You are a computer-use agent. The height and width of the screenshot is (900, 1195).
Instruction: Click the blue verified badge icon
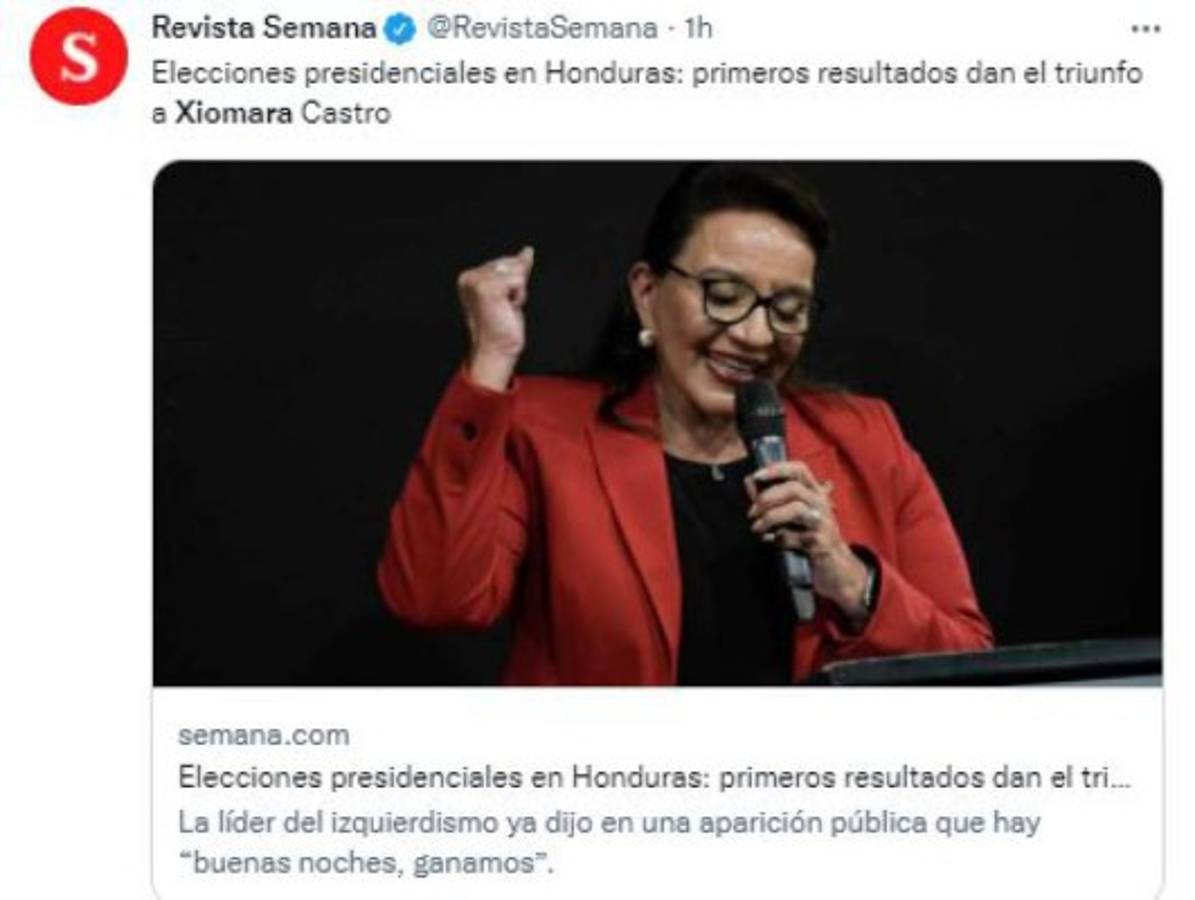(400, 30)
